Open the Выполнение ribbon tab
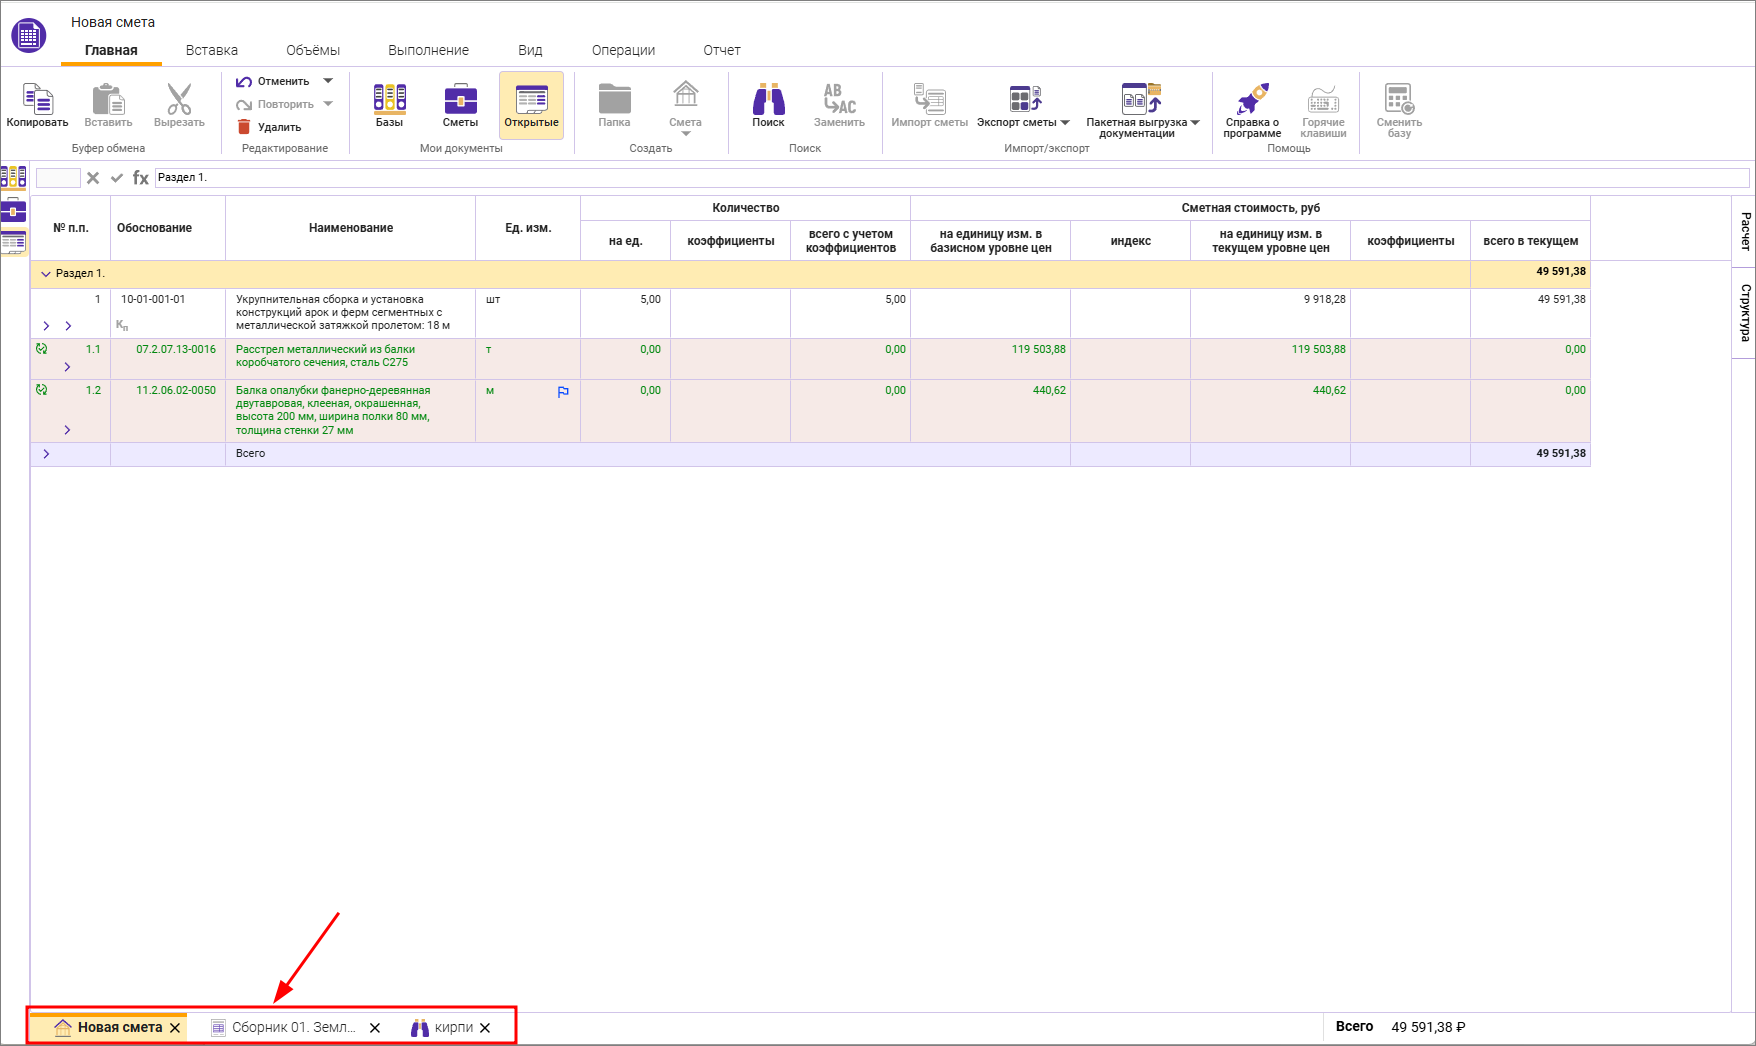Image resolution: width=1756 pixels, height=1046 pixels. 428,50
